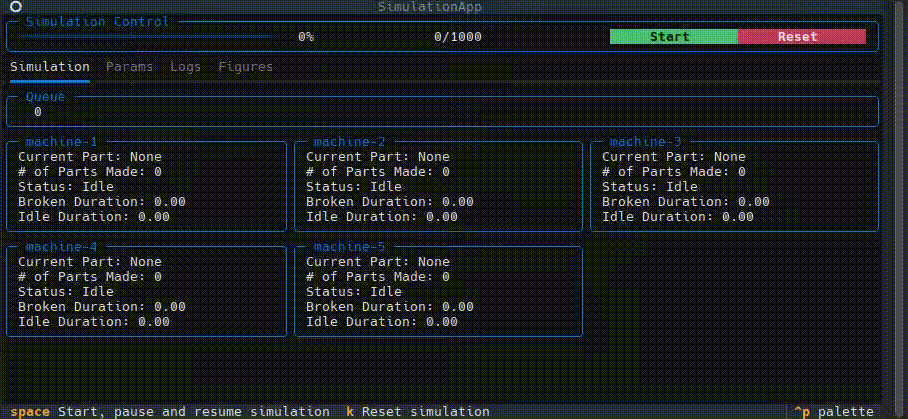Click the Simulation Control panel title
The image size is (908, 419).
click(97, 22)
